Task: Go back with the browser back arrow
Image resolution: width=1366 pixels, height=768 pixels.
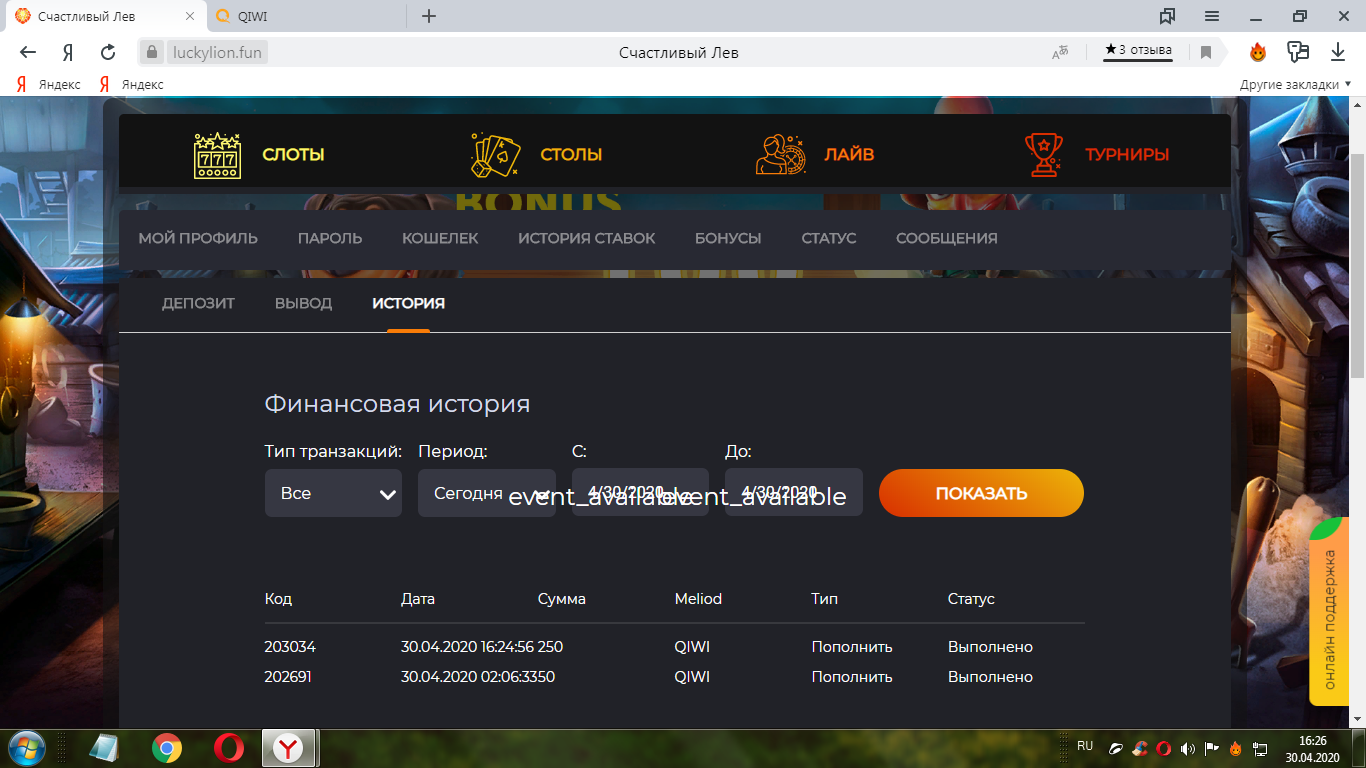Action: tap(28, 52)
